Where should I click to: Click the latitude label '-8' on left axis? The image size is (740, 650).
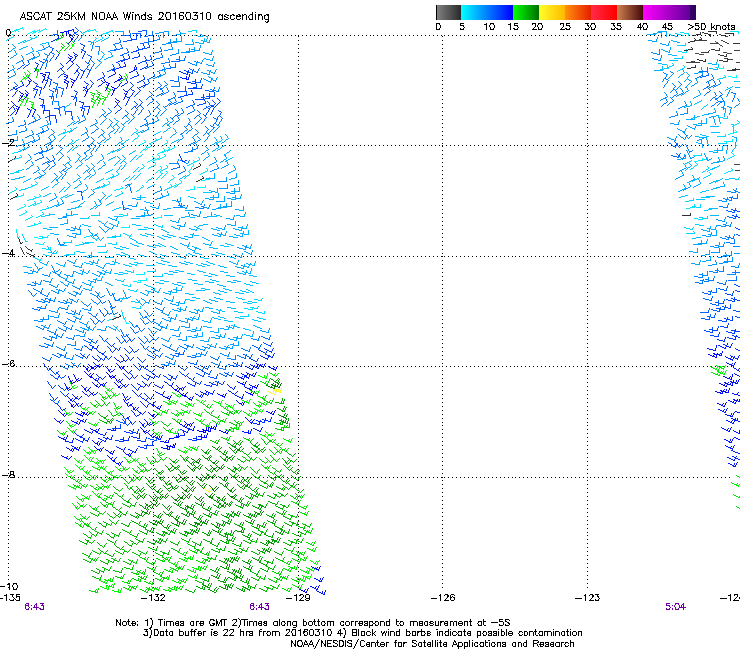click(8, 474)
